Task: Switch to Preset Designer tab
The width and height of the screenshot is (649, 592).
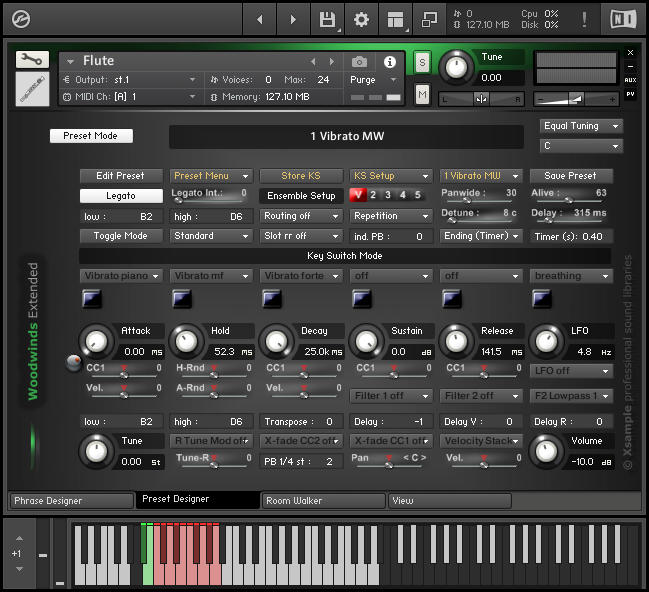Action: click(x=198, y=500)
